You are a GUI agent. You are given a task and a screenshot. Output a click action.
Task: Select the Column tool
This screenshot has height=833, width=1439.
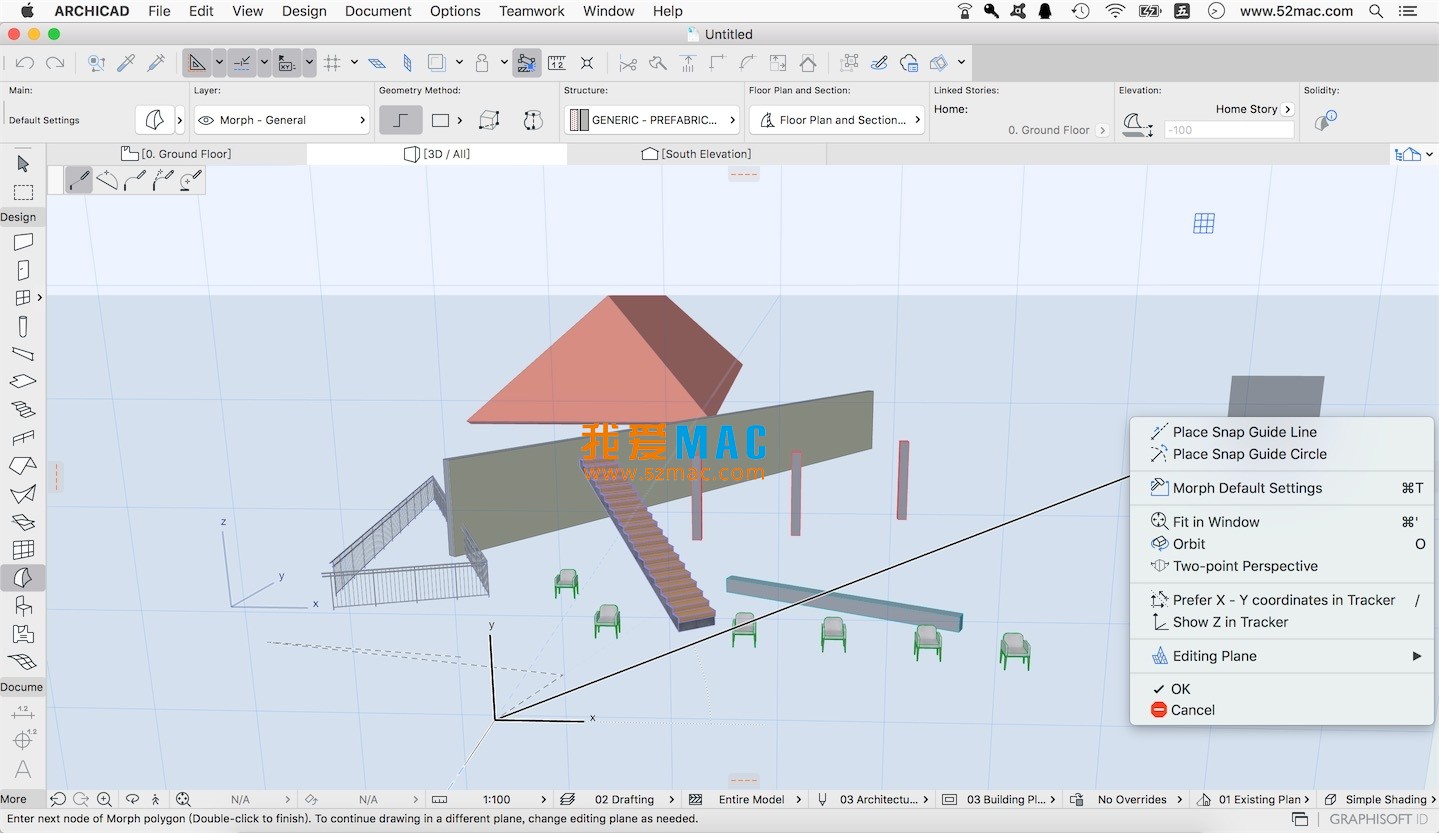point(23,327)
